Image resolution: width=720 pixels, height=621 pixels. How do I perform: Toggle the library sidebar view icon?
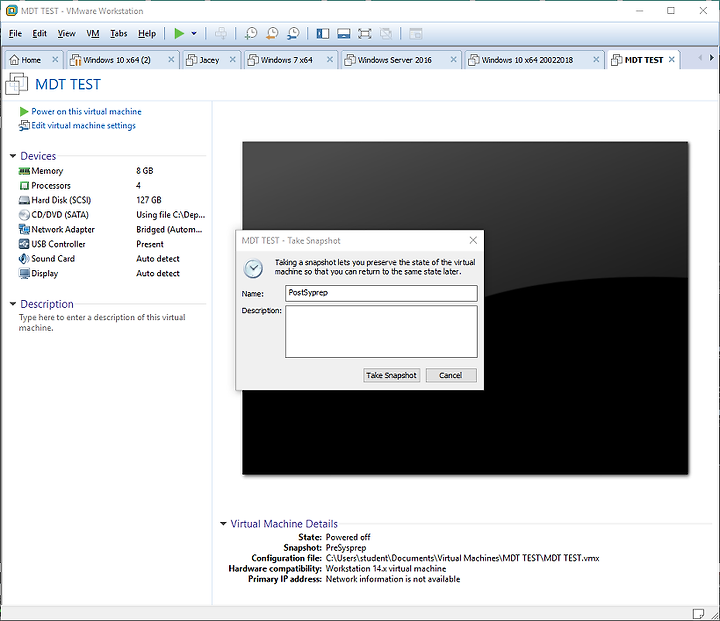[x=323, y=34]
